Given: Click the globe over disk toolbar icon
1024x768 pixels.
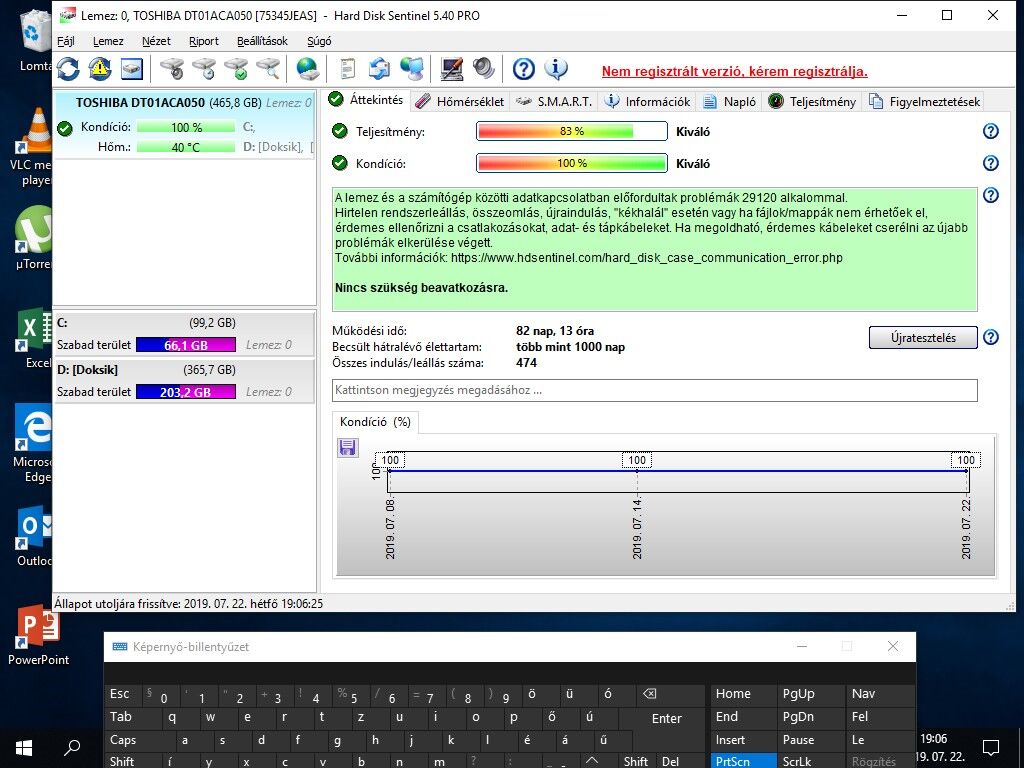Looking at the screenshot, I should point(308,69).
